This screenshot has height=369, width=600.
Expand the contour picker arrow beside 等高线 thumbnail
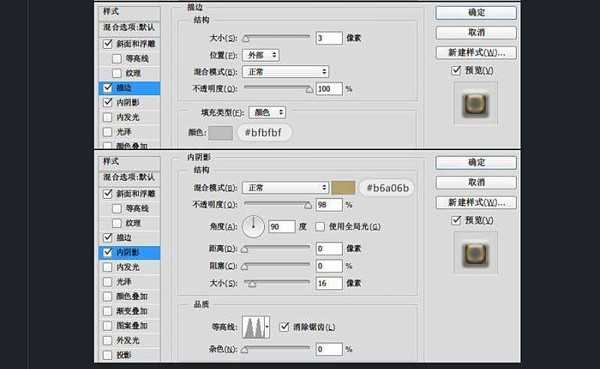click(267, 327)
